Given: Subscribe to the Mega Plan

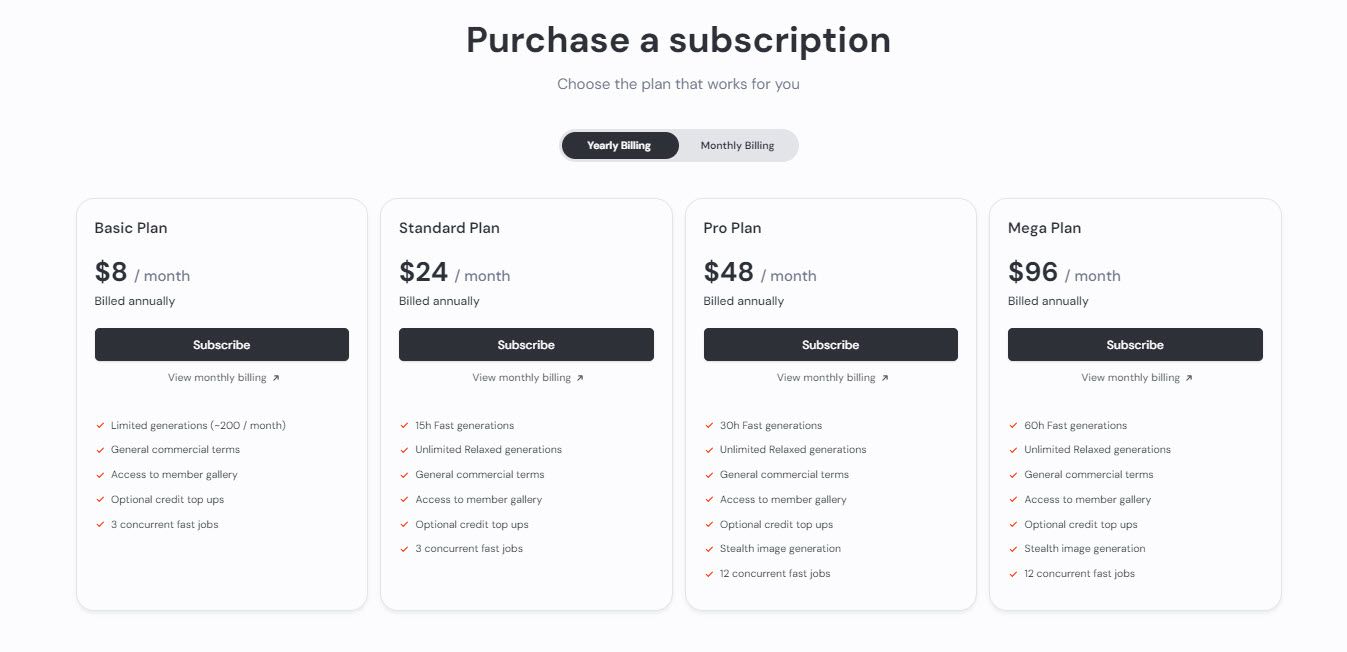Looking at the screenshot, I should coord(1135,345).
